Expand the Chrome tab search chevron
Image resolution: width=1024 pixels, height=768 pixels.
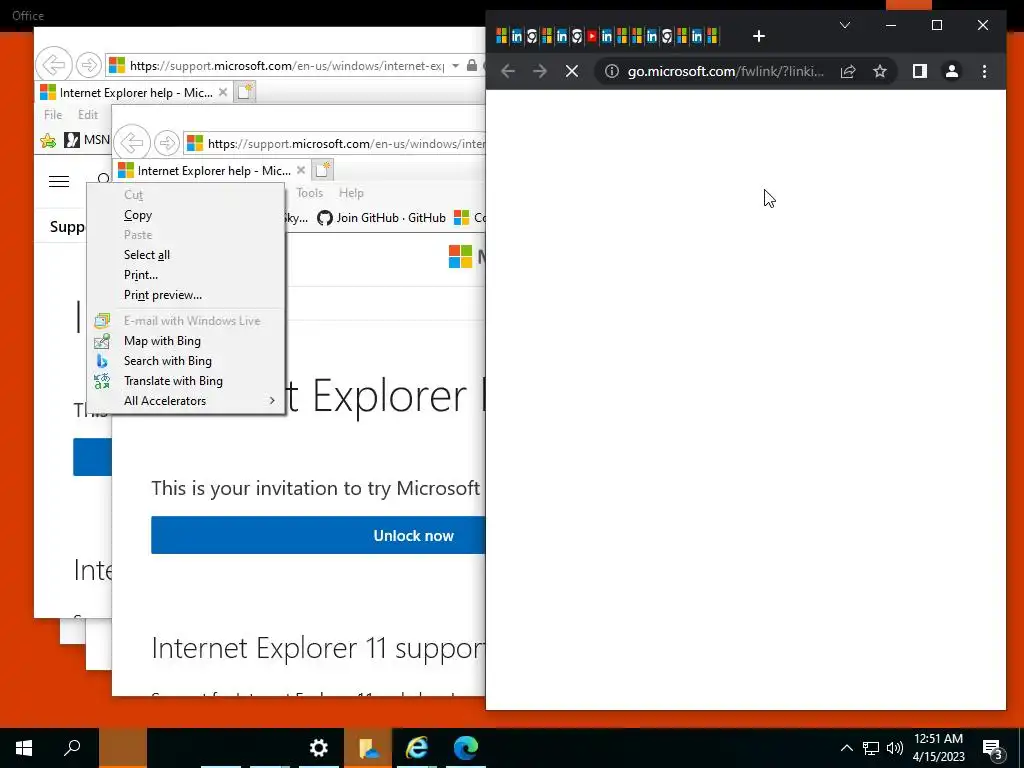click(x=844, y=25)
